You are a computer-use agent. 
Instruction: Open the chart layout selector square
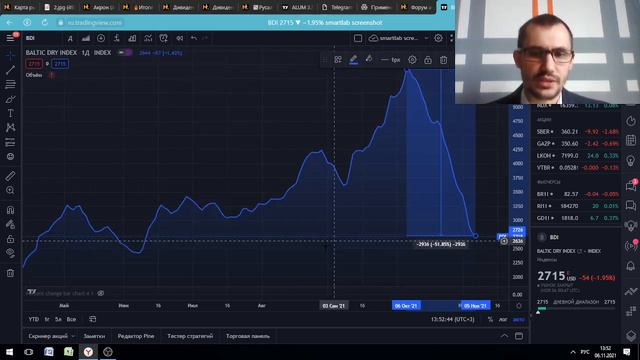point(358,38)
